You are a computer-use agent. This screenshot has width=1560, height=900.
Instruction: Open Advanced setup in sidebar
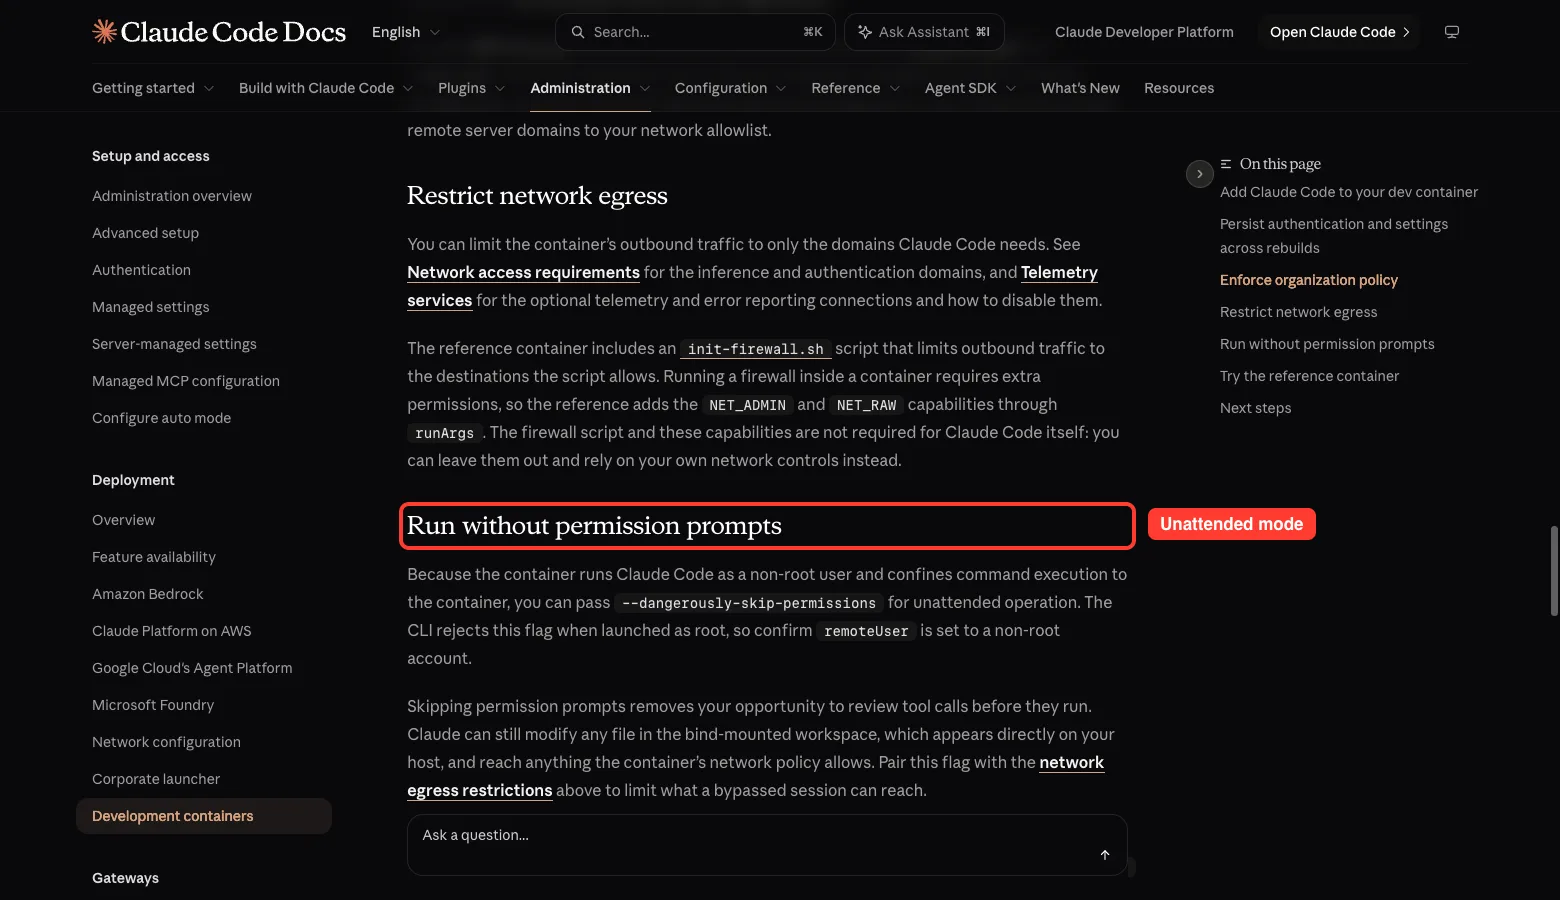[x=145, y=233]
